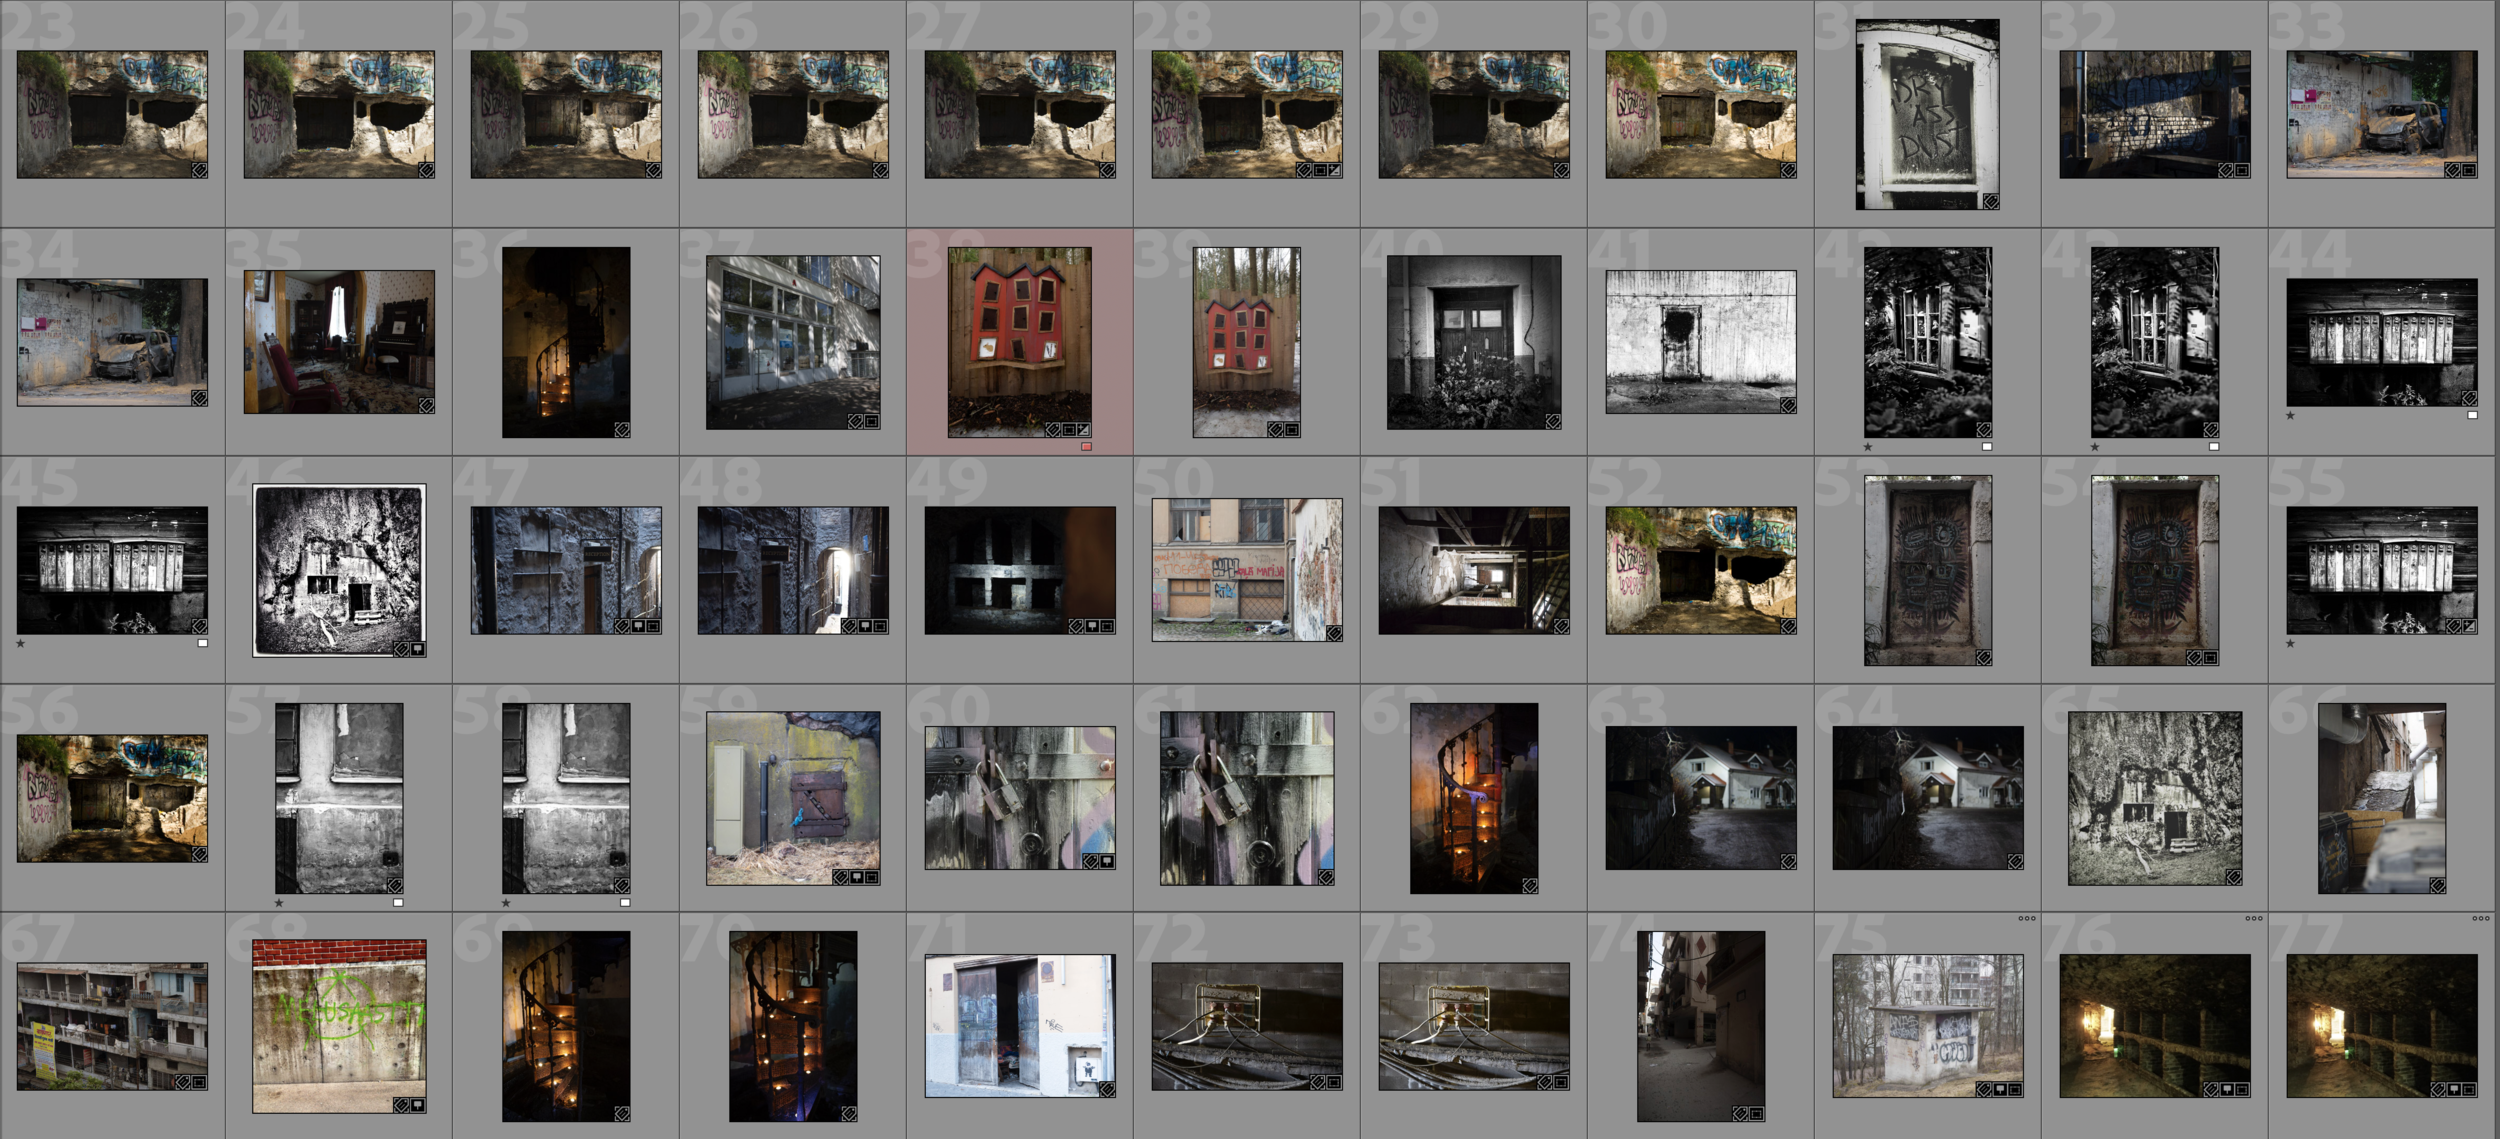Click the white color label on photo 57
2500x1139 pixels.
click(398, 902)
